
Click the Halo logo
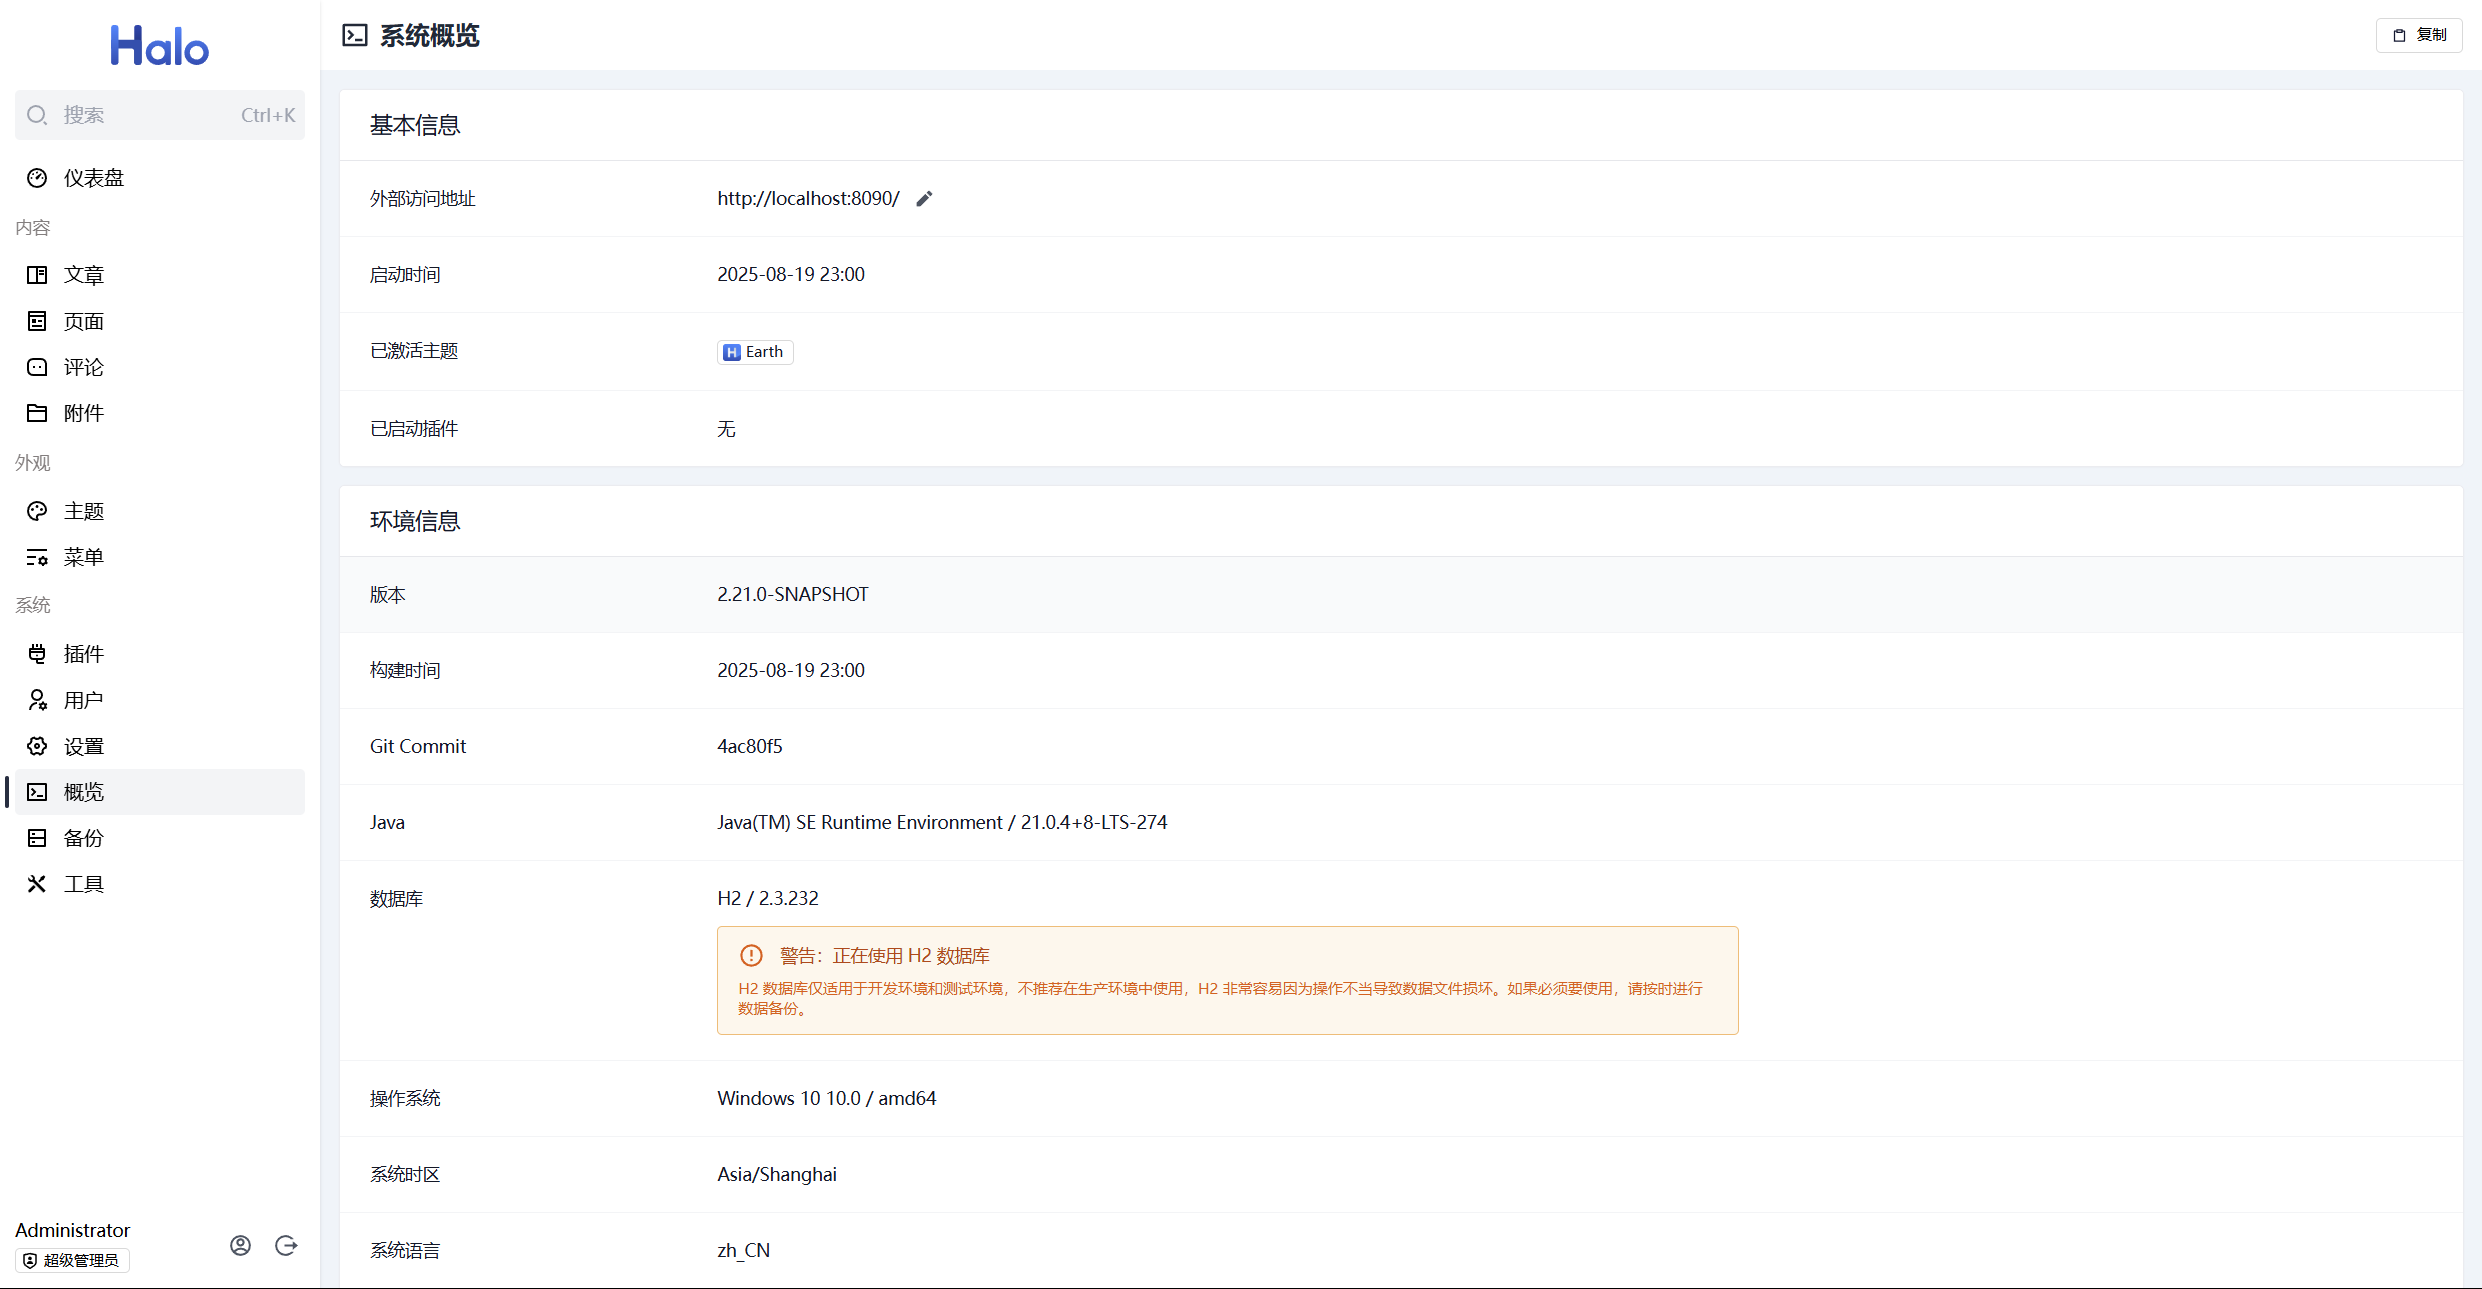(160, 46)
